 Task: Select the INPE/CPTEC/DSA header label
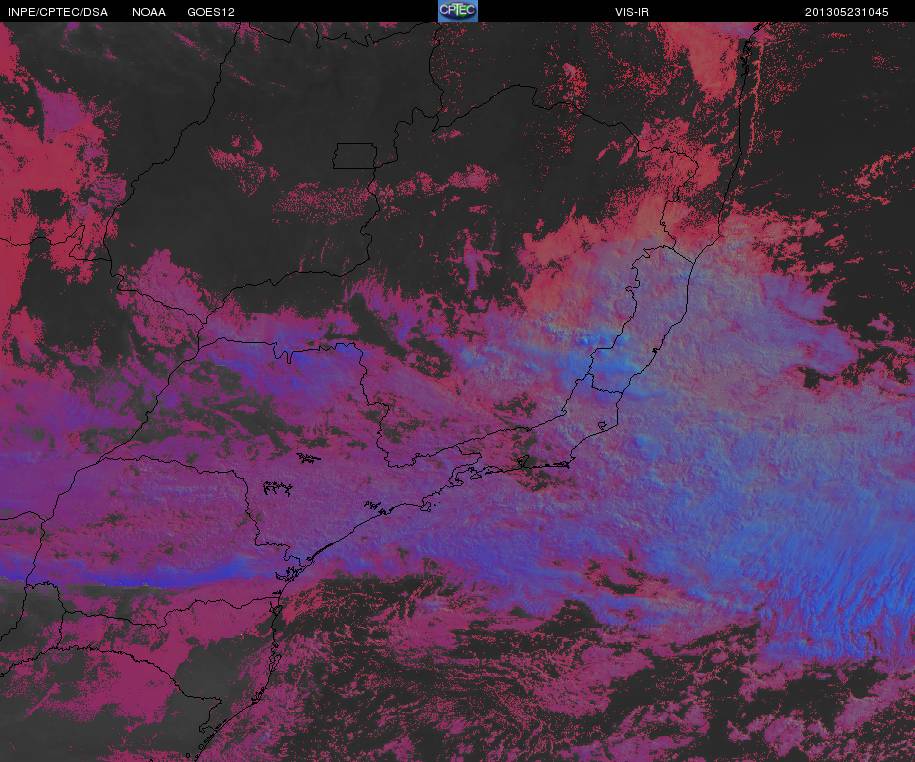pyautogui.click(x=58, y=12)
